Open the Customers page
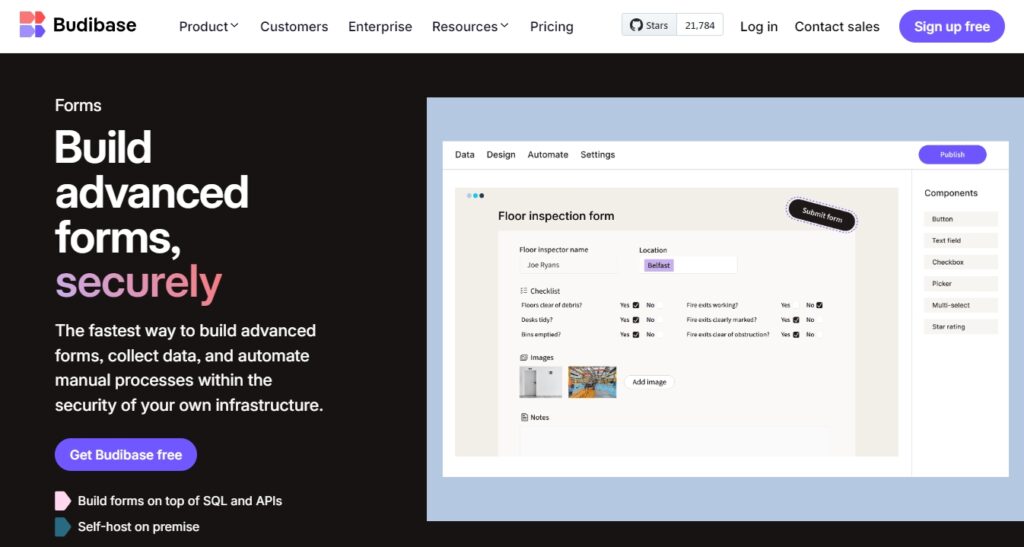Image resolution: width=1024 pixels, height=547 pixels. tap(294, 27)
